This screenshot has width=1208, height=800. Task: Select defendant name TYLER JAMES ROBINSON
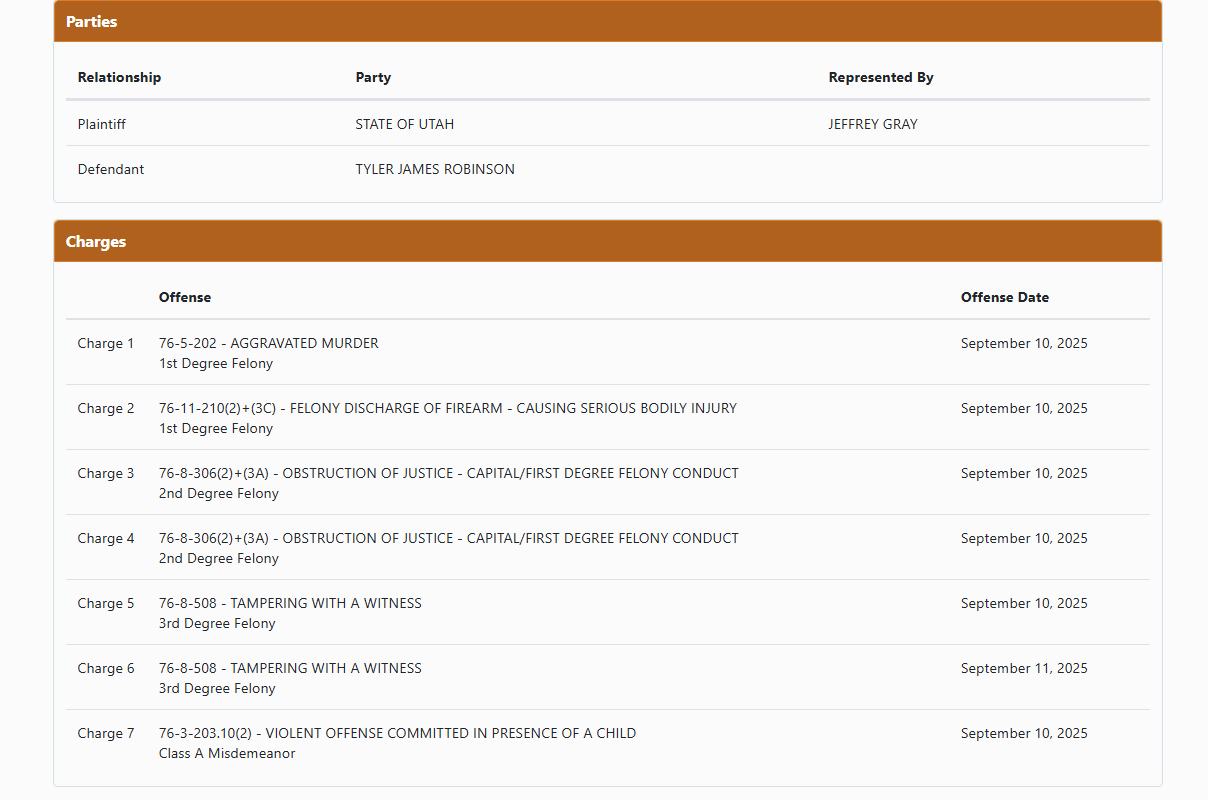pos(435,169)
